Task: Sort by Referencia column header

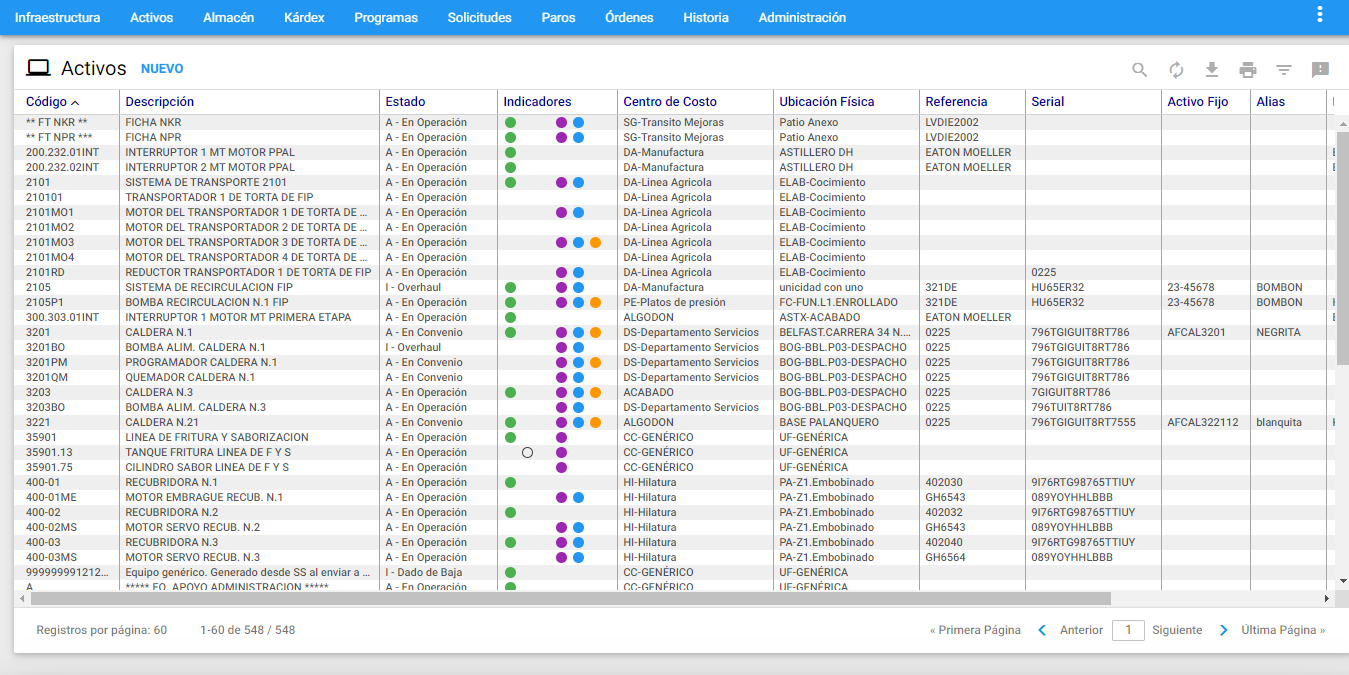Action: pyautogui.click(x=956, y=101)
